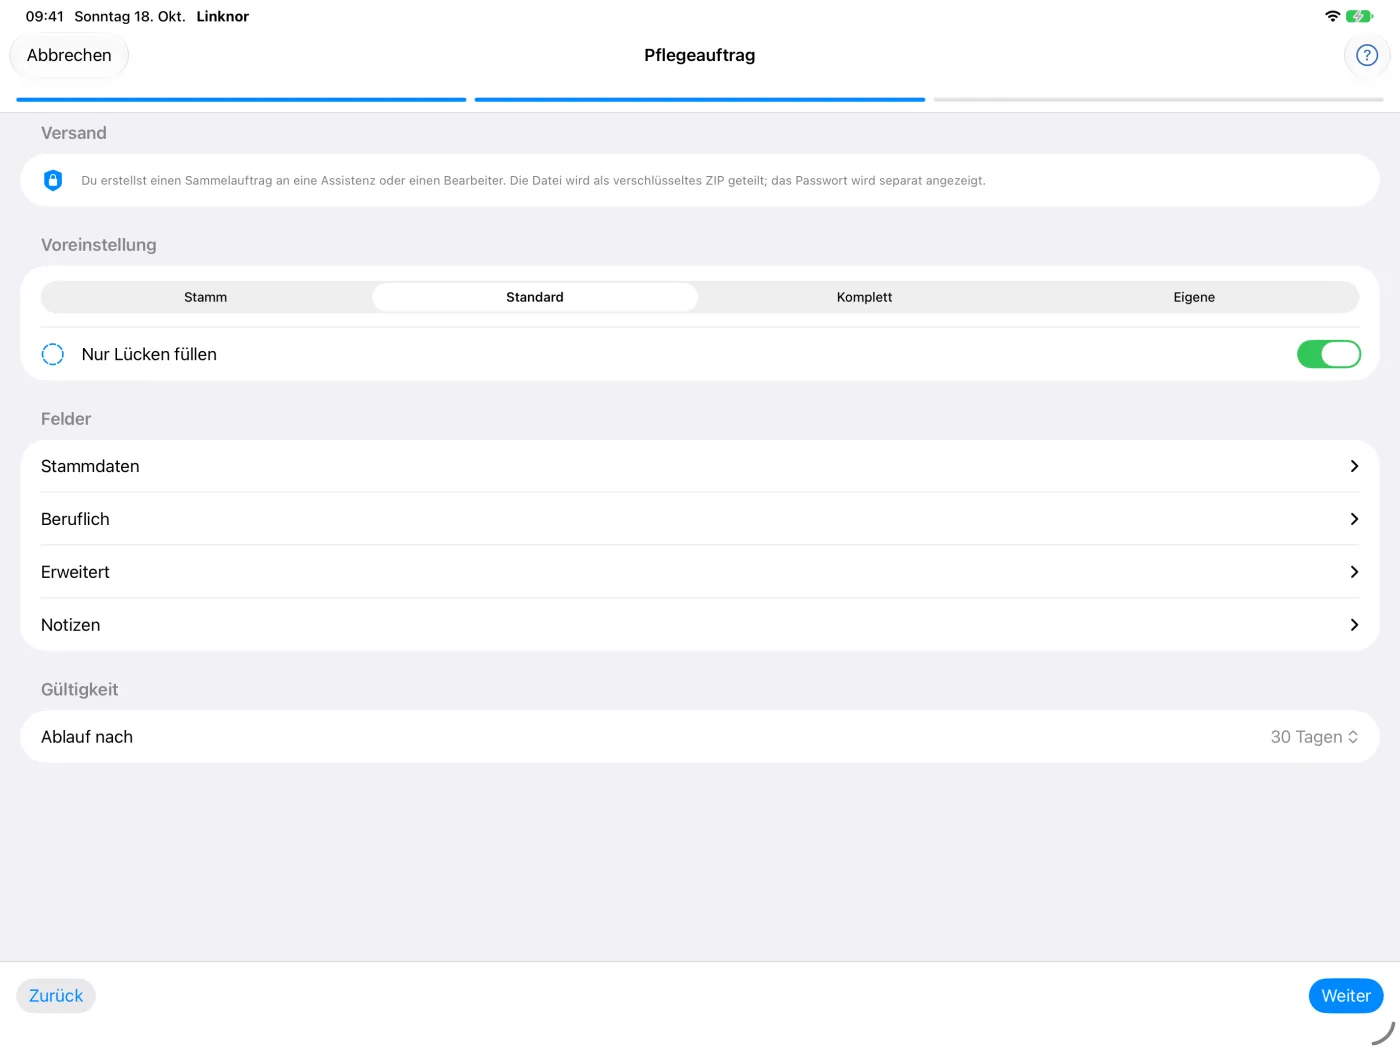Toggle the Nur Lücken füllen switch
This screenshot has width=1400, height=1050.
1328,354
